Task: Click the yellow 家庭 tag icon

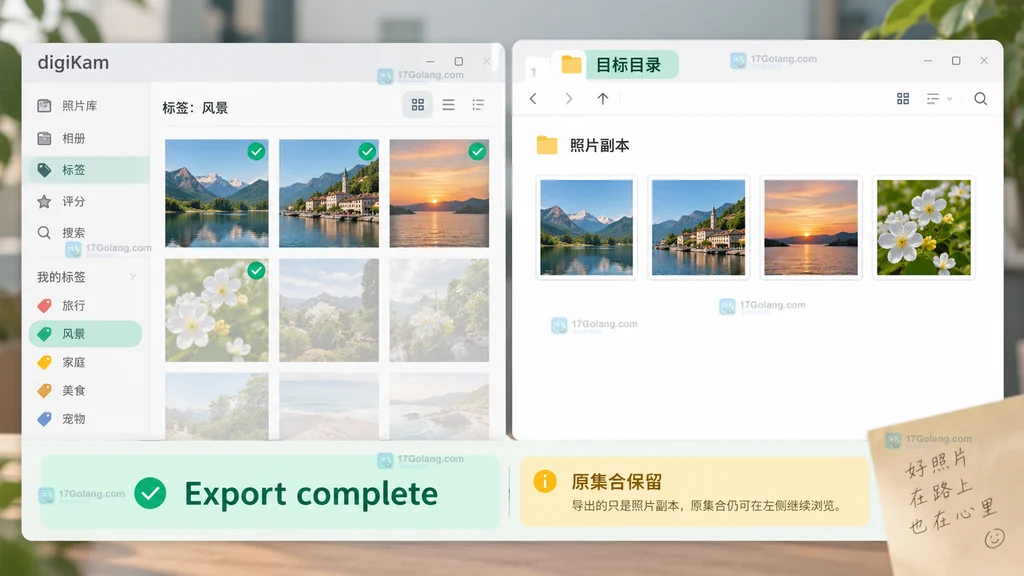Action: 44,362
